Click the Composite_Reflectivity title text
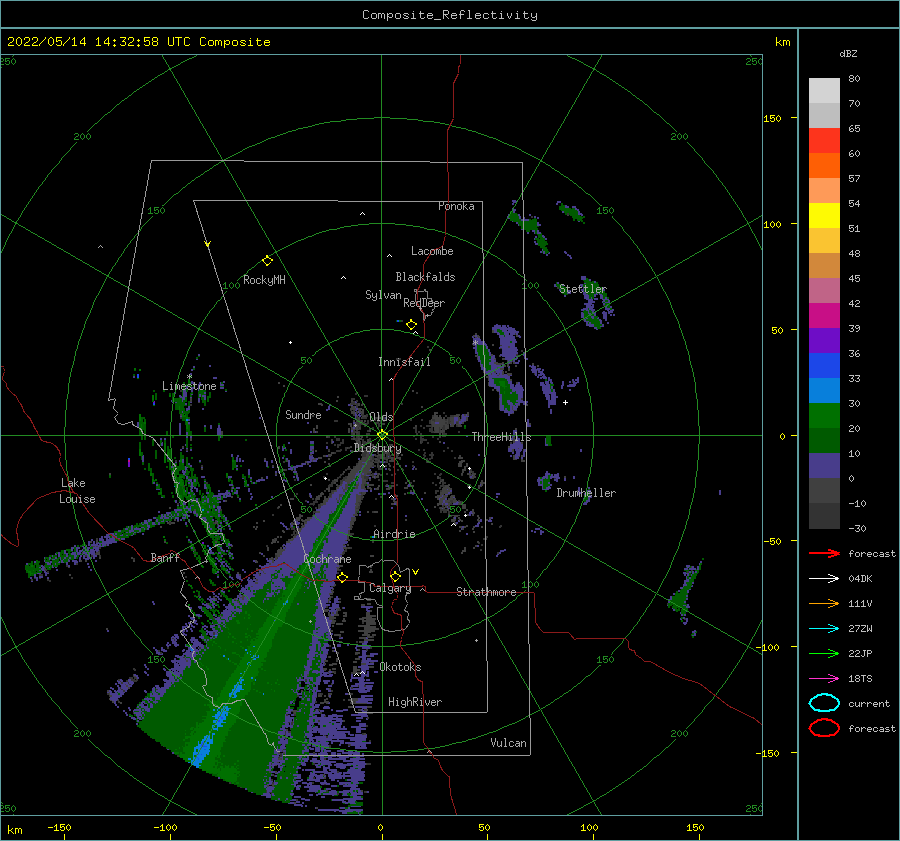Screen dimensions: 900x841 point(450,15)
